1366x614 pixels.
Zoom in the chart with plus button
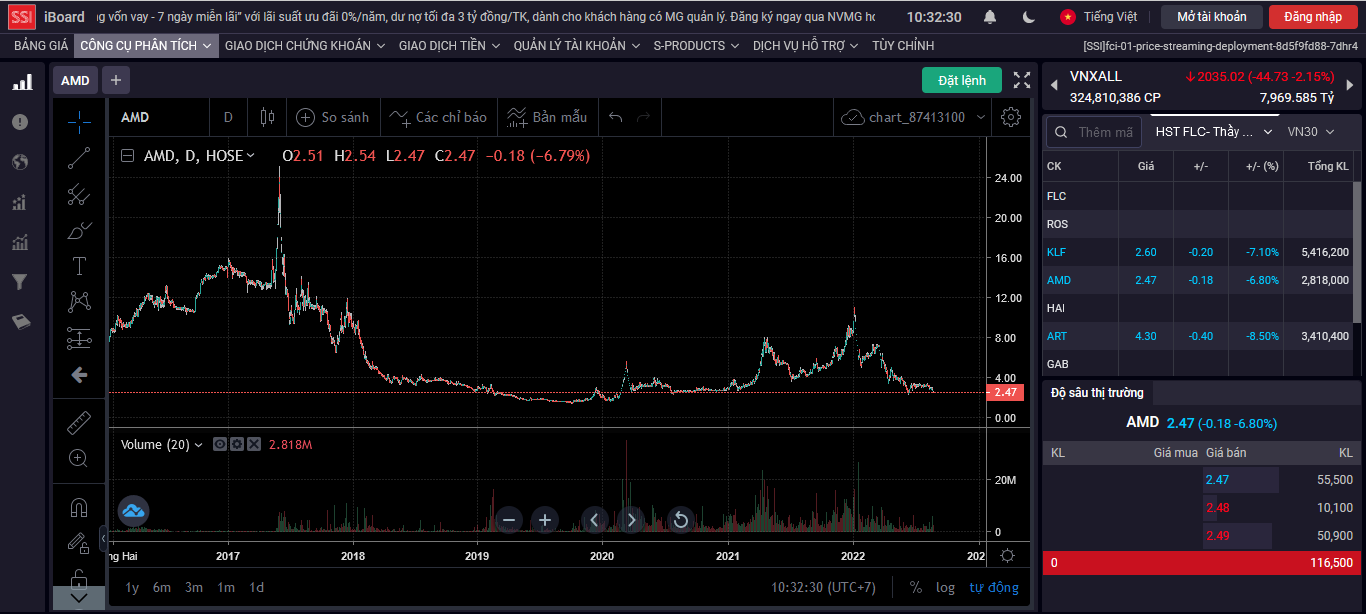[x=545, y=520]
